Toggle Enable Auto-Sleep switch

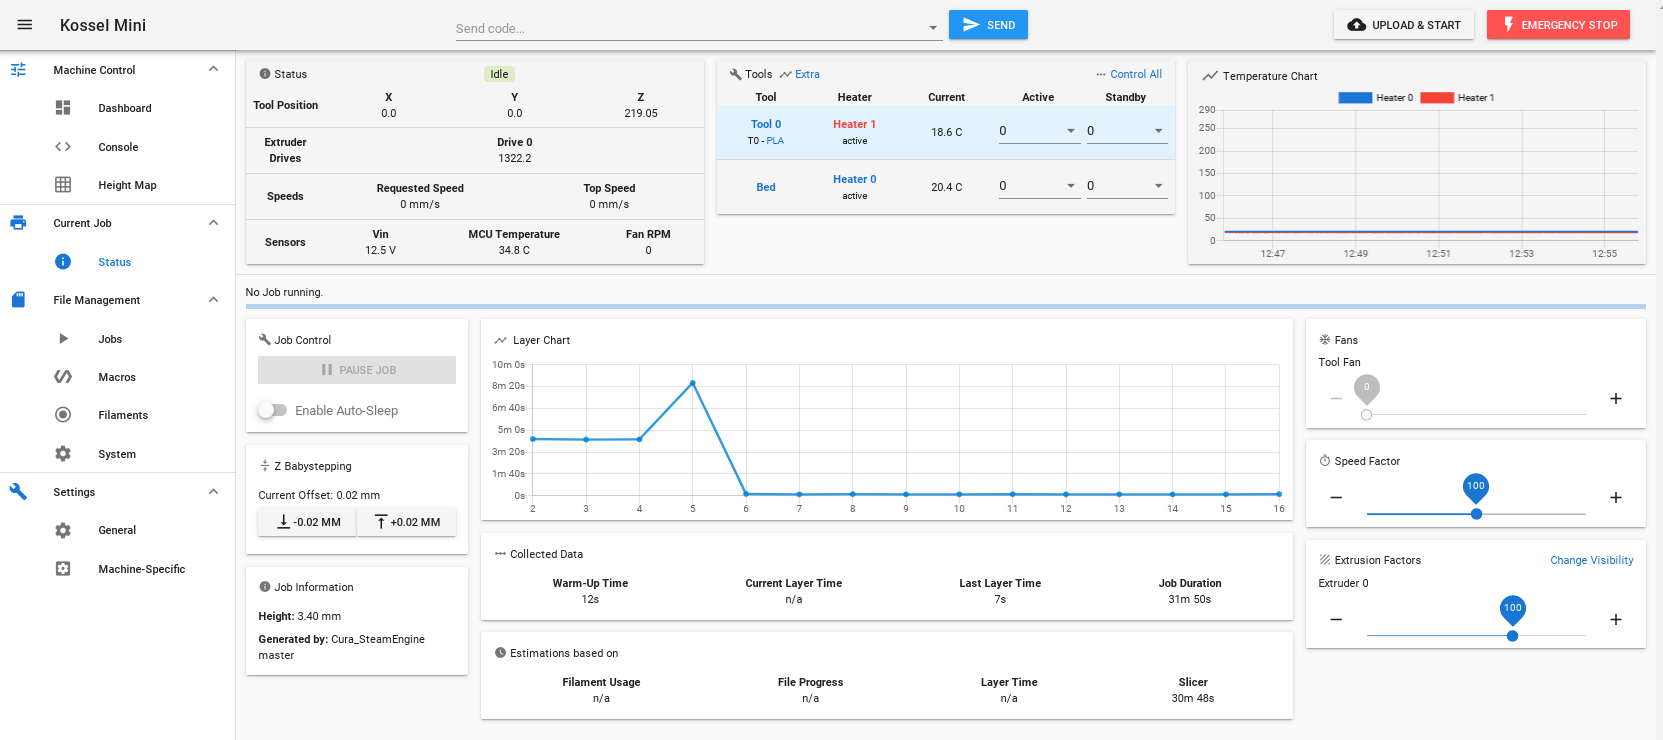(272, 410)
